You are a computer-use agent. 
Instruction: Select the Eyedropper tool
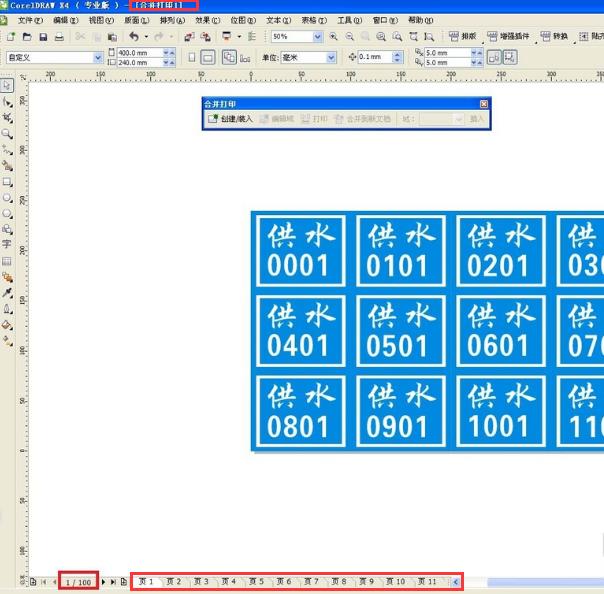tap(7, 293)
